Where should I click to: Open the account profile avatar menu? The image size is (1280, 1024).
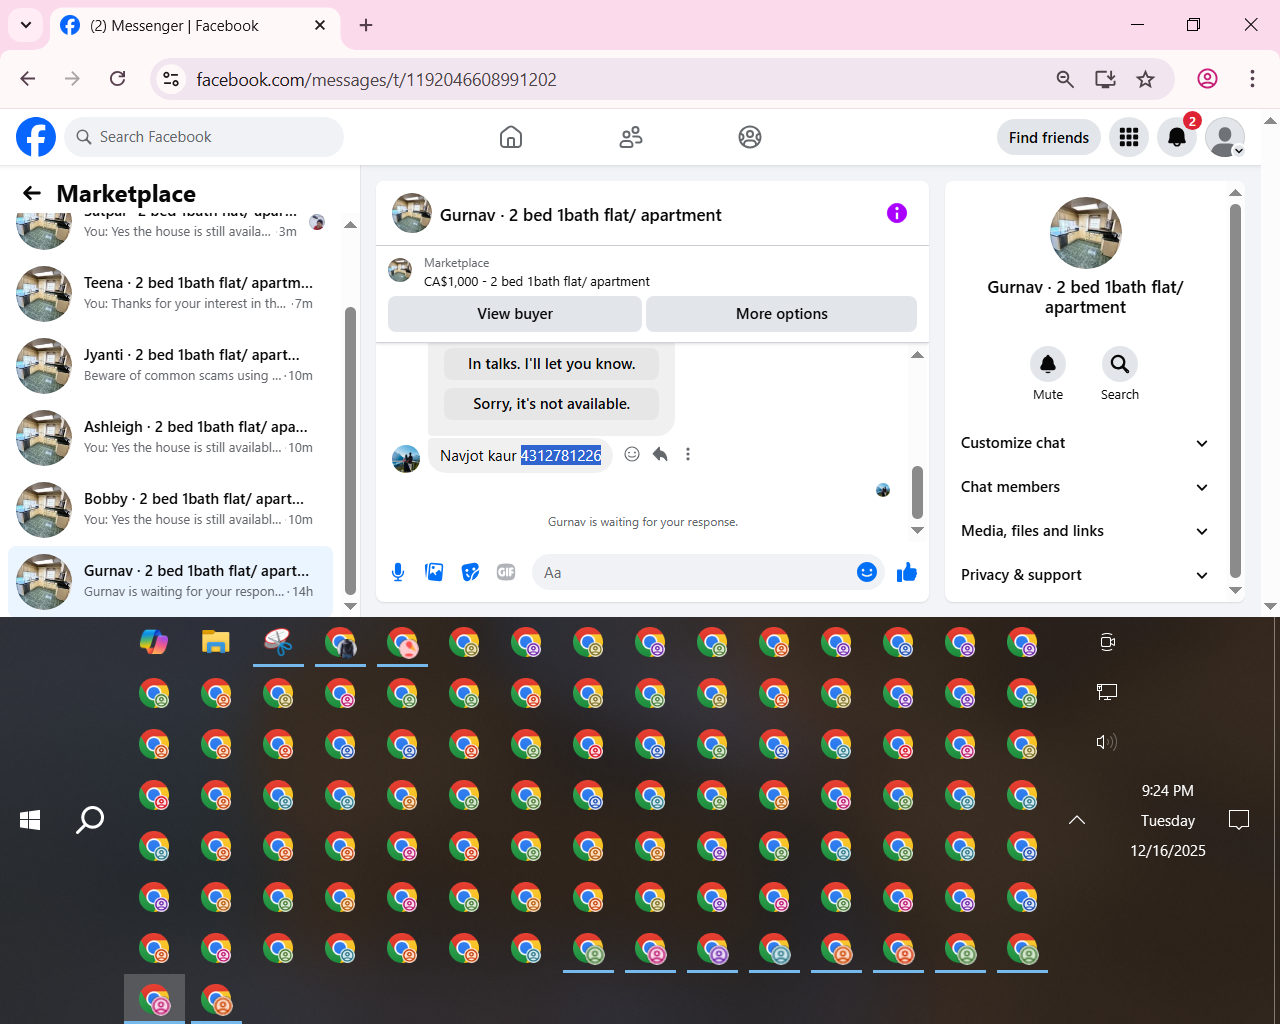1225,137
